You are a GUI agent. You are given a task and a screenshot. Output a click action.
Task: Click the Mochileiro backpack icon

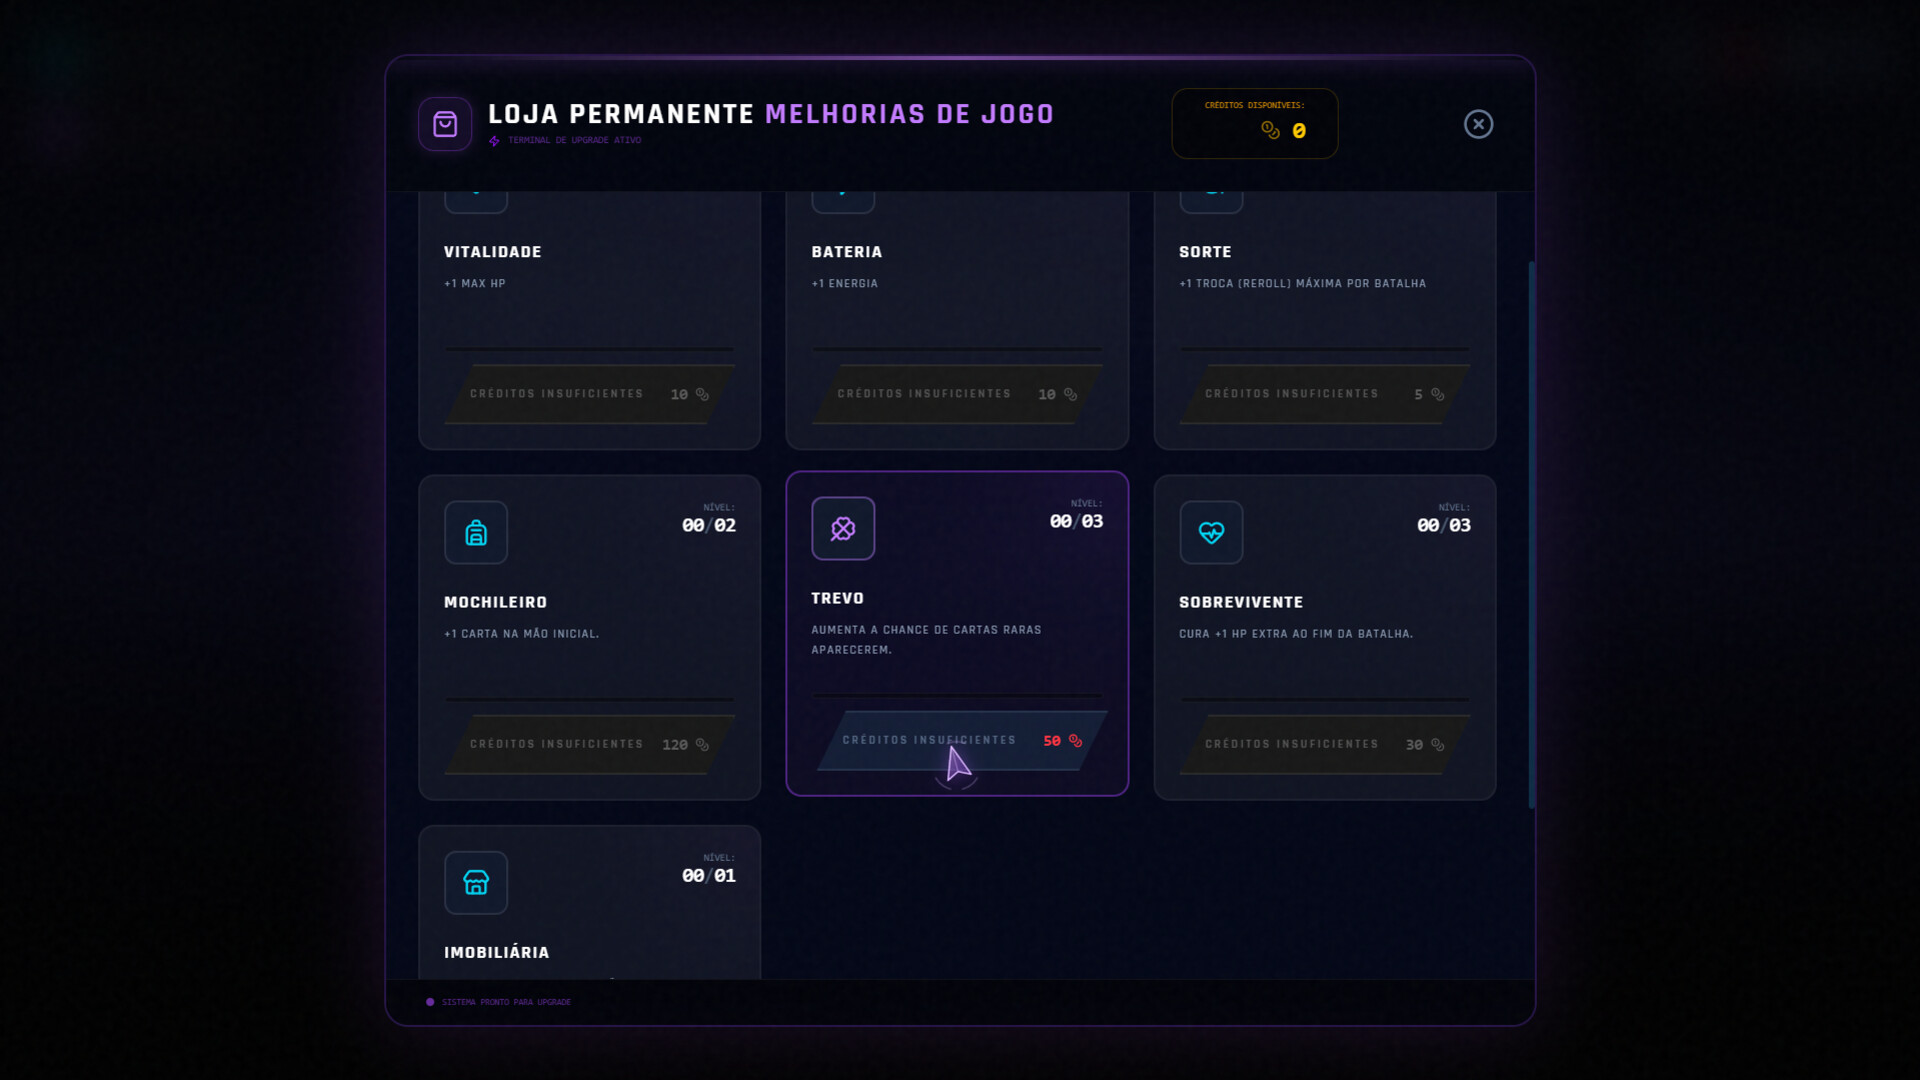476,533
